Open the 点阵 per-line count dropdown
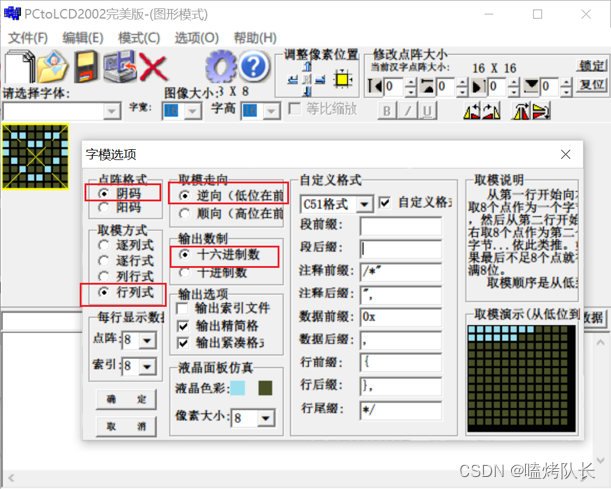This screenshot has height=489, width=611. coord(147,341)
